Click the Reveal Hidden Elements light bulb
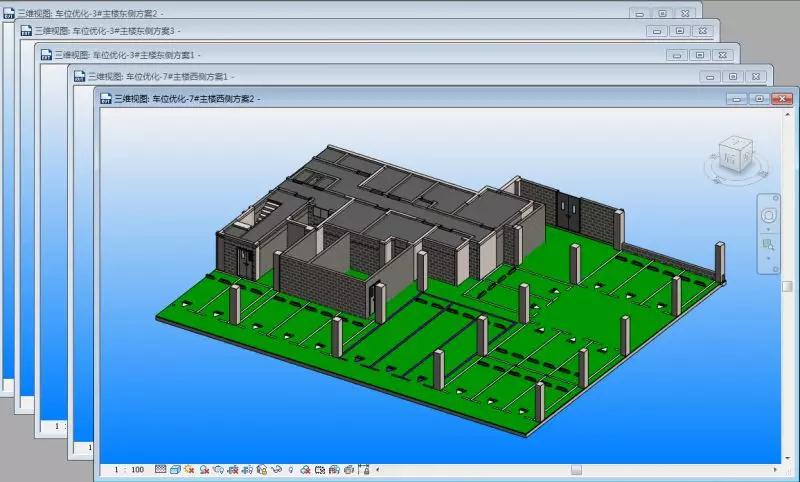Screen dimensions: 800x482 tap(291, 469)
